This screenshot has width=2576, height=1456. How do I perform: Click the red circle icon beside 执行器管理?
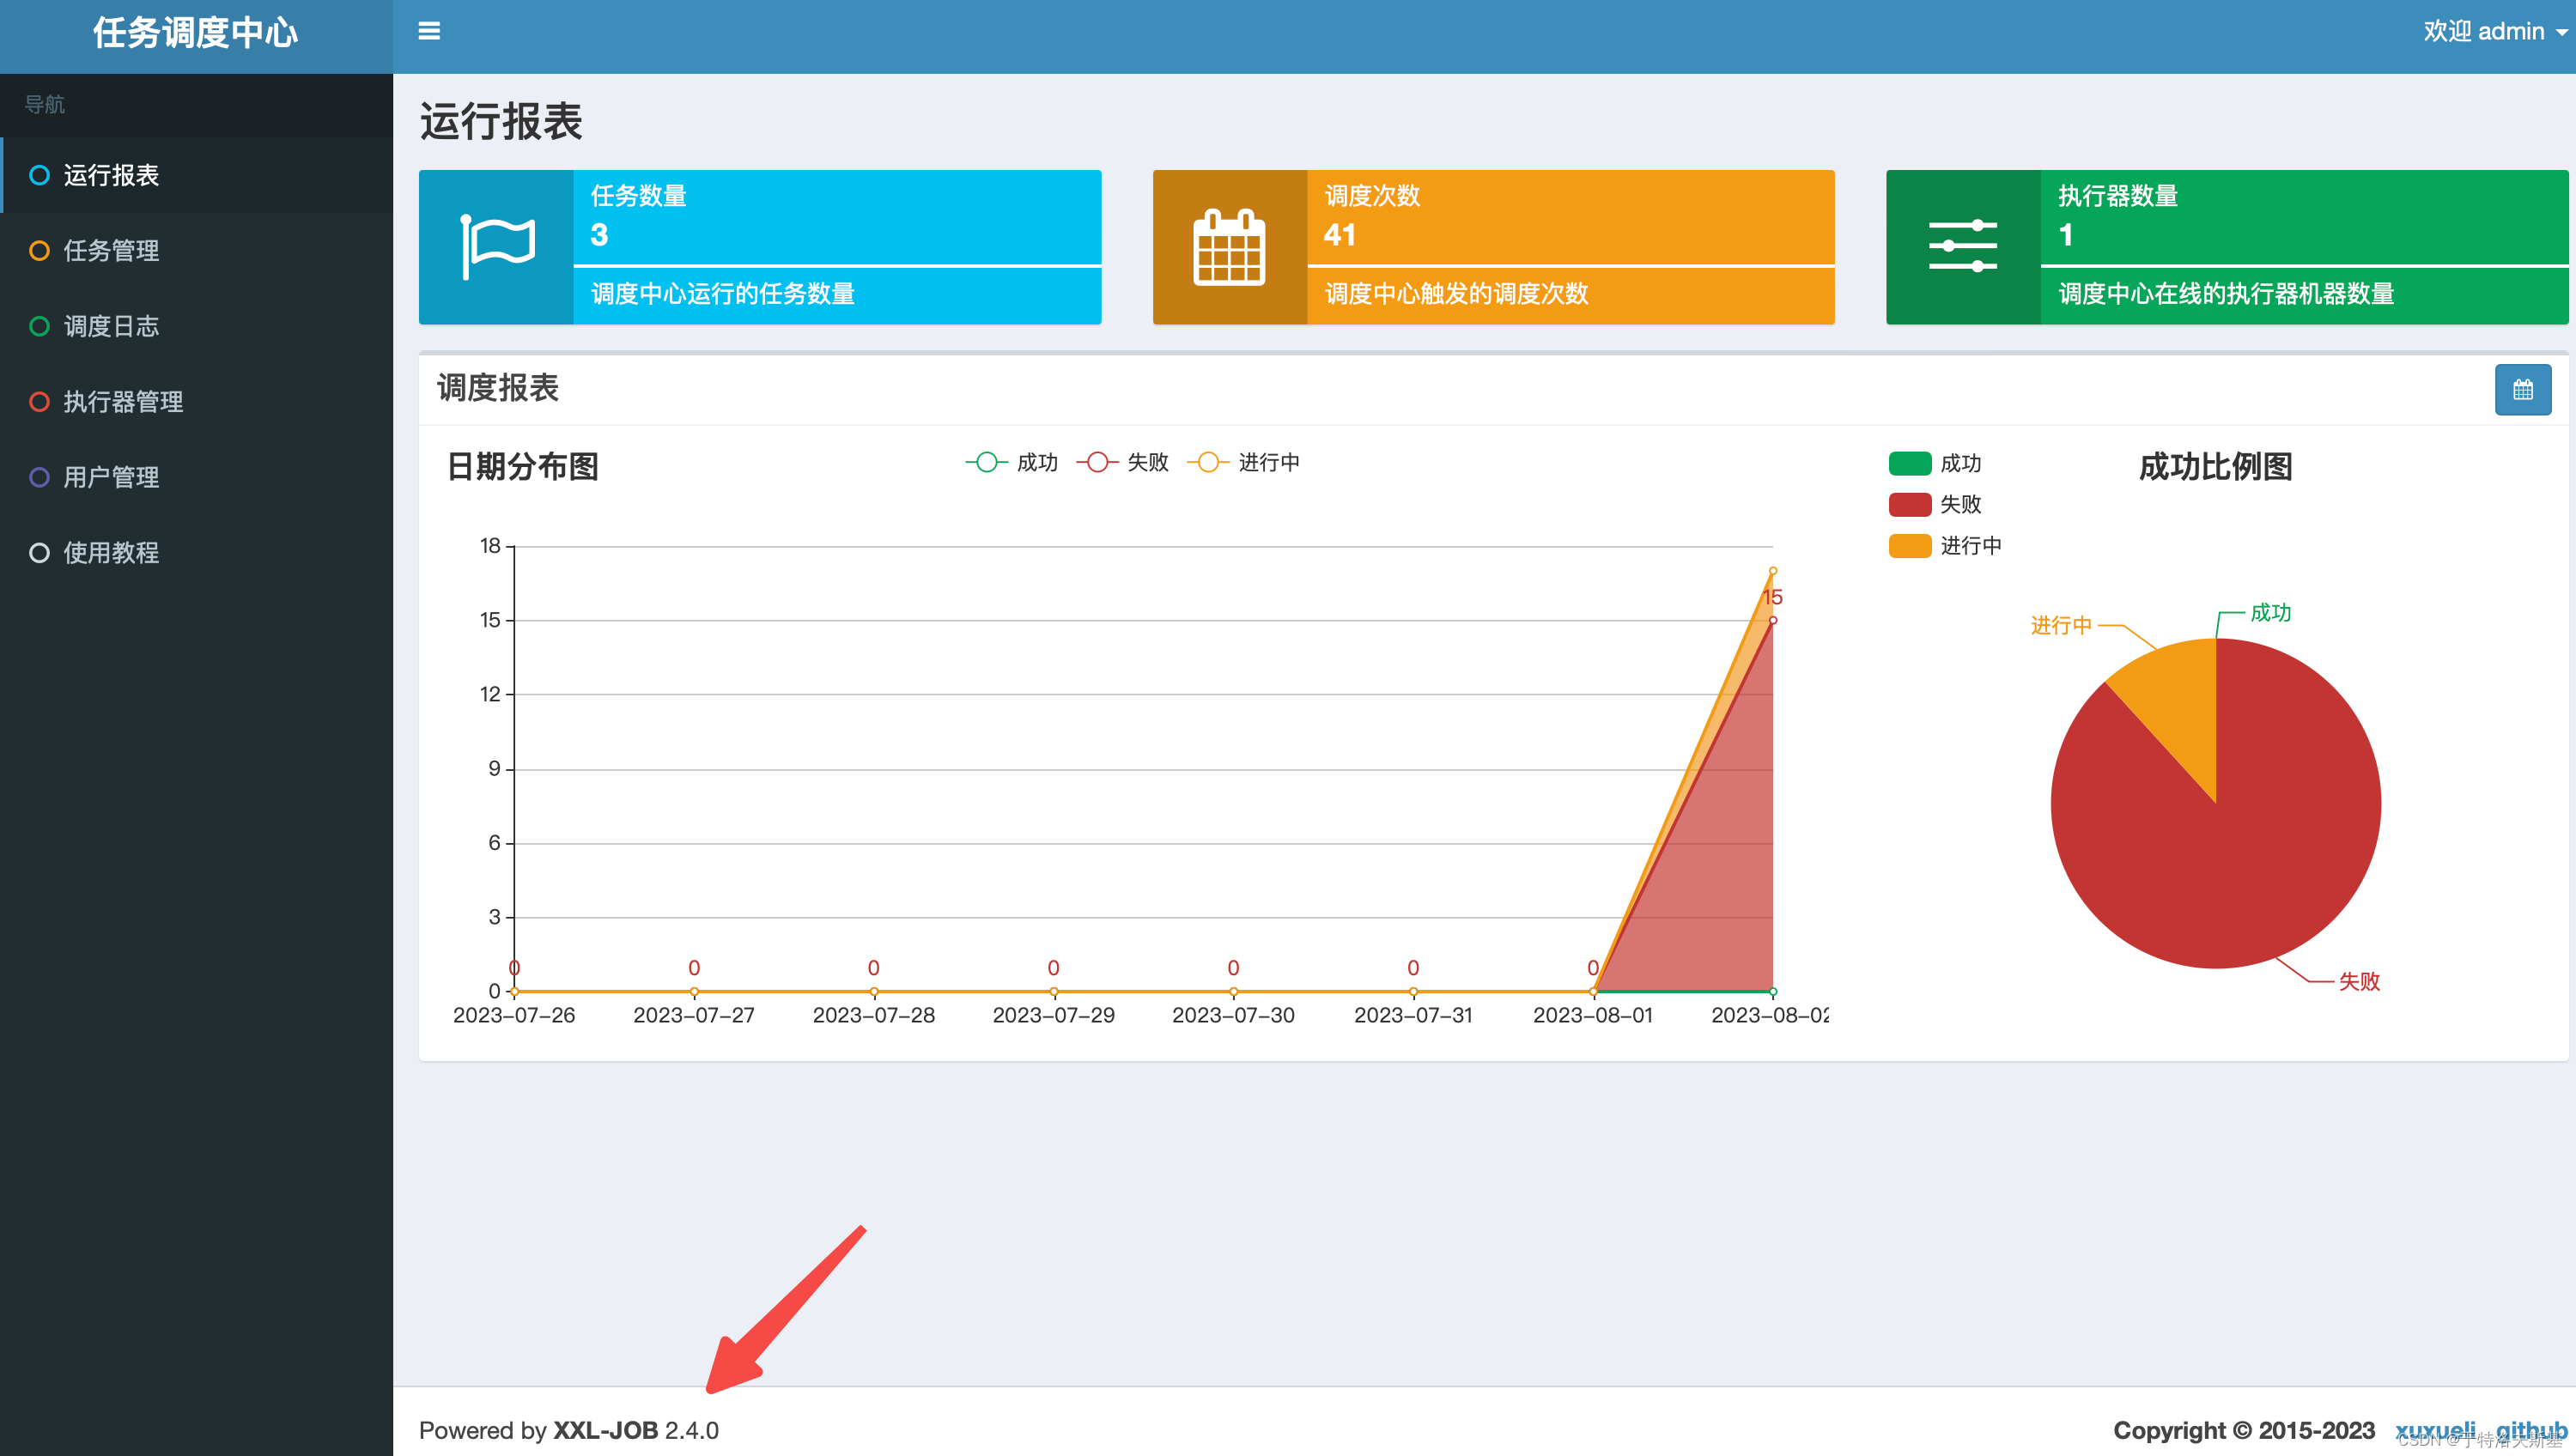tap(39, 402)
